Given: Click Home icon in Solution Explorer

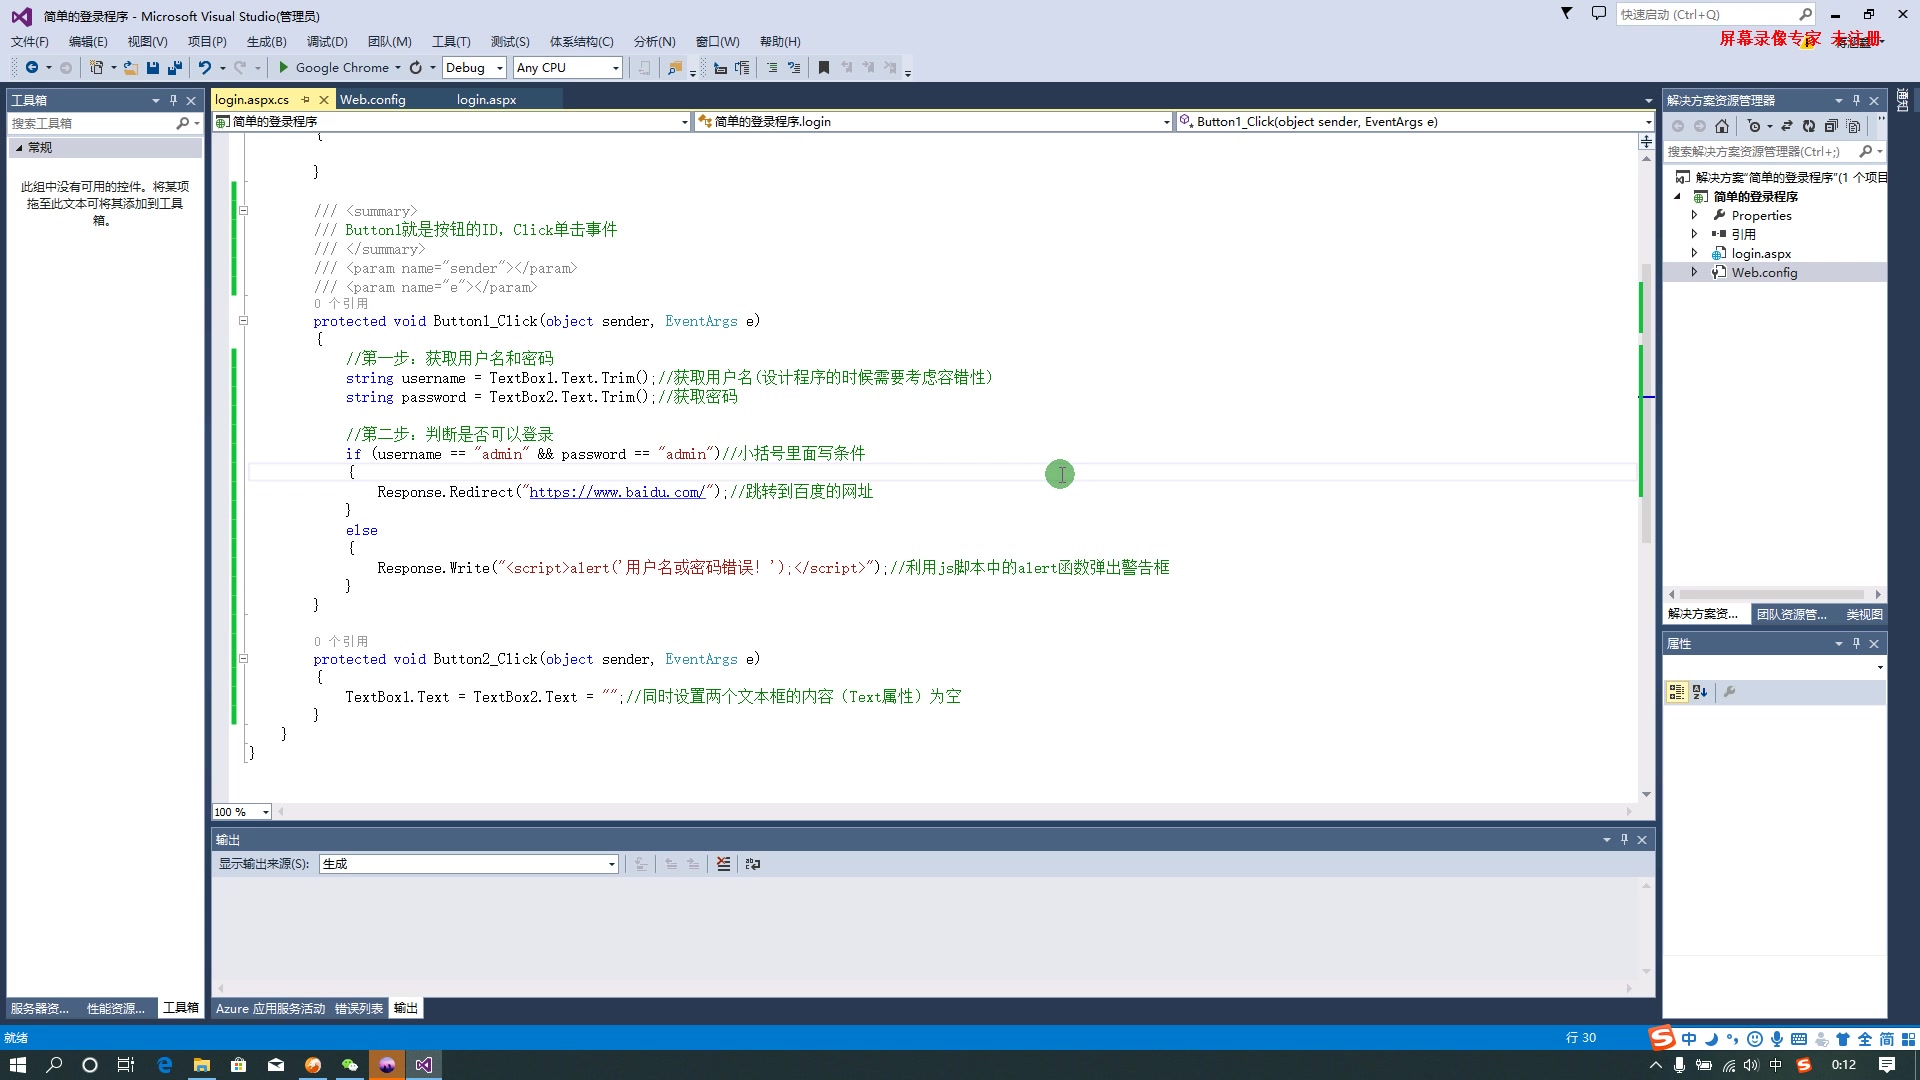Looking at the screenshot, I should point(1722,126).
